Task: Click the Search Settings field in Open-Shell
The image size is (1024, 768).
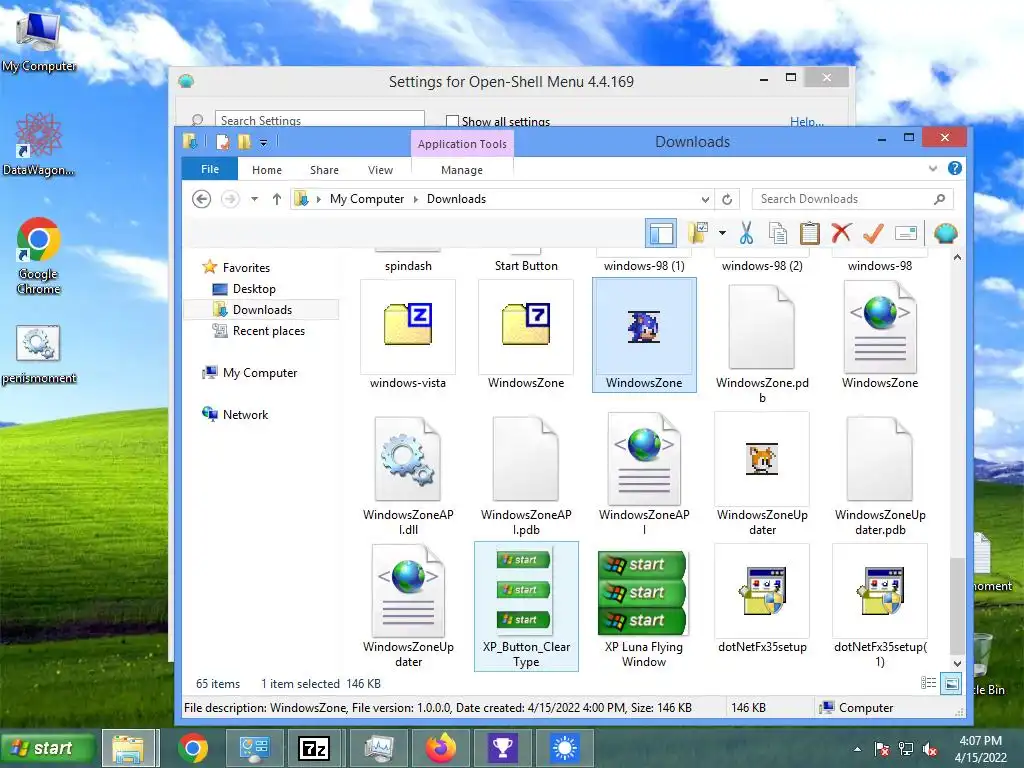Action: [319, 120]
